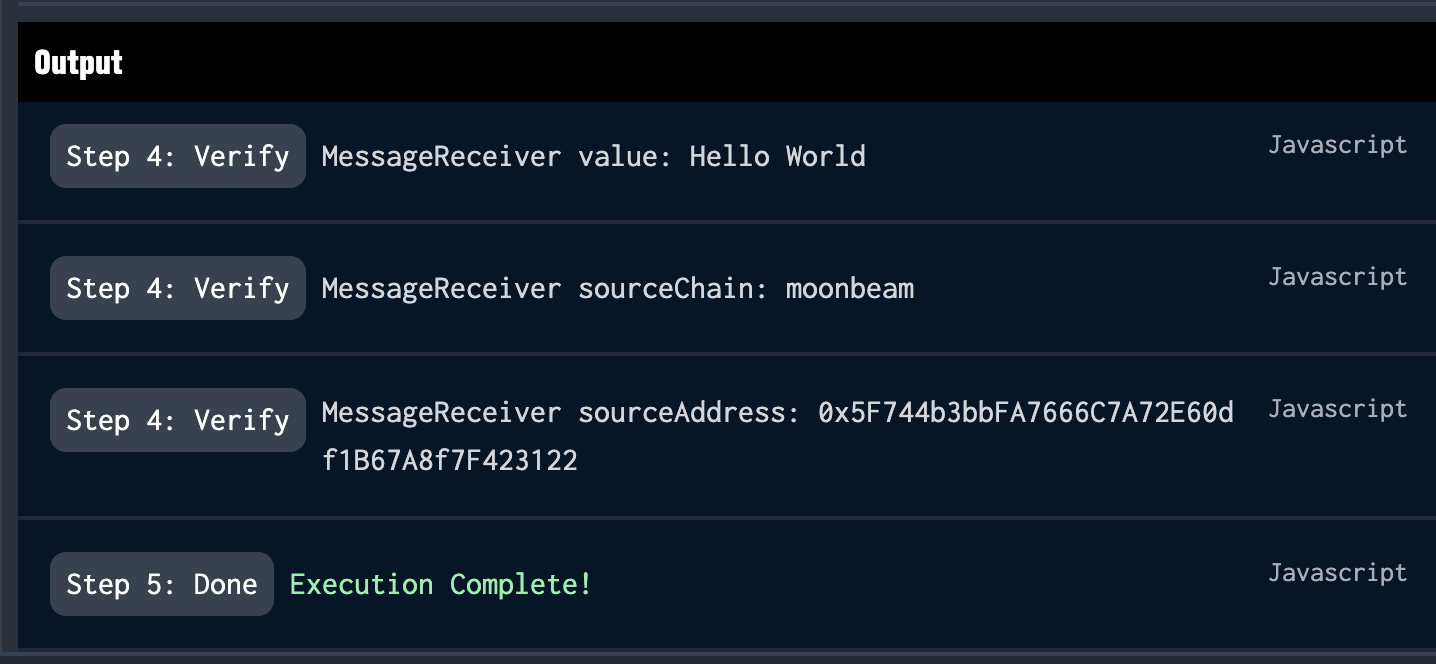This screenshot has height=664, width=1436.
Task: Click the wrapped address line f1B67A8f7F423122
Action: 449,460
